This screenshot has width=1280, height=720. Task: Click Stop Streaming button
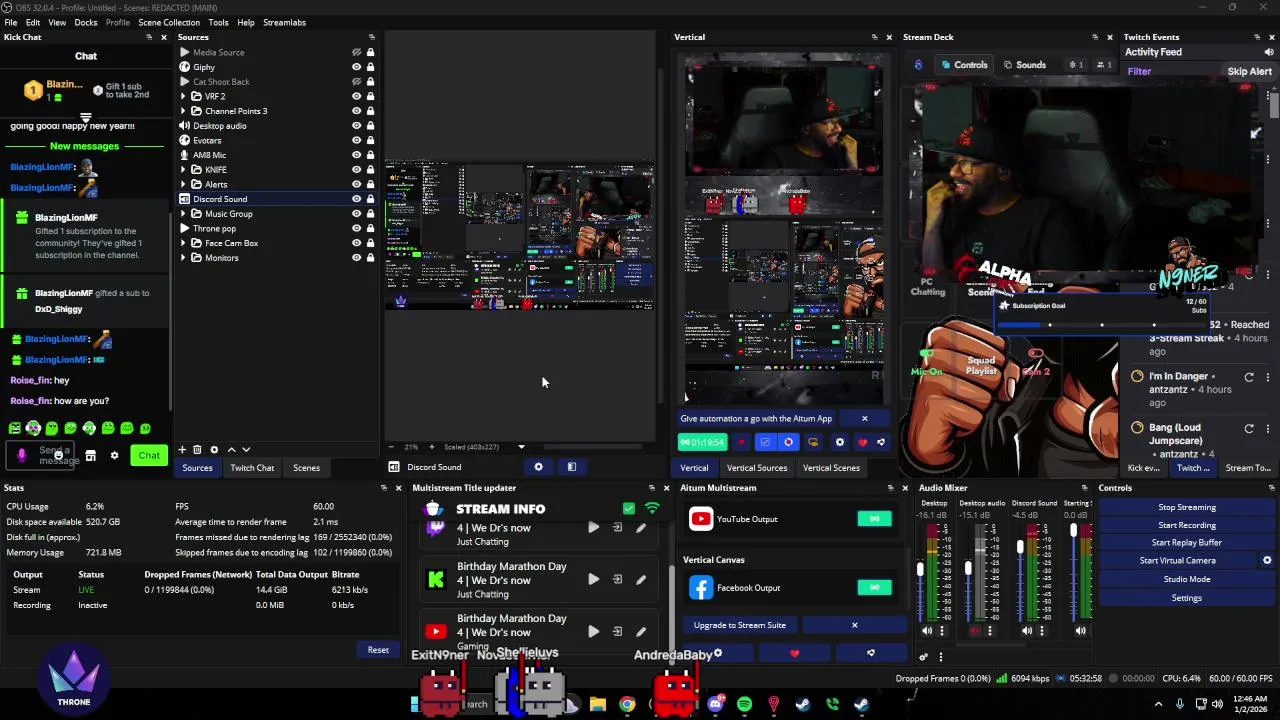1187,507
